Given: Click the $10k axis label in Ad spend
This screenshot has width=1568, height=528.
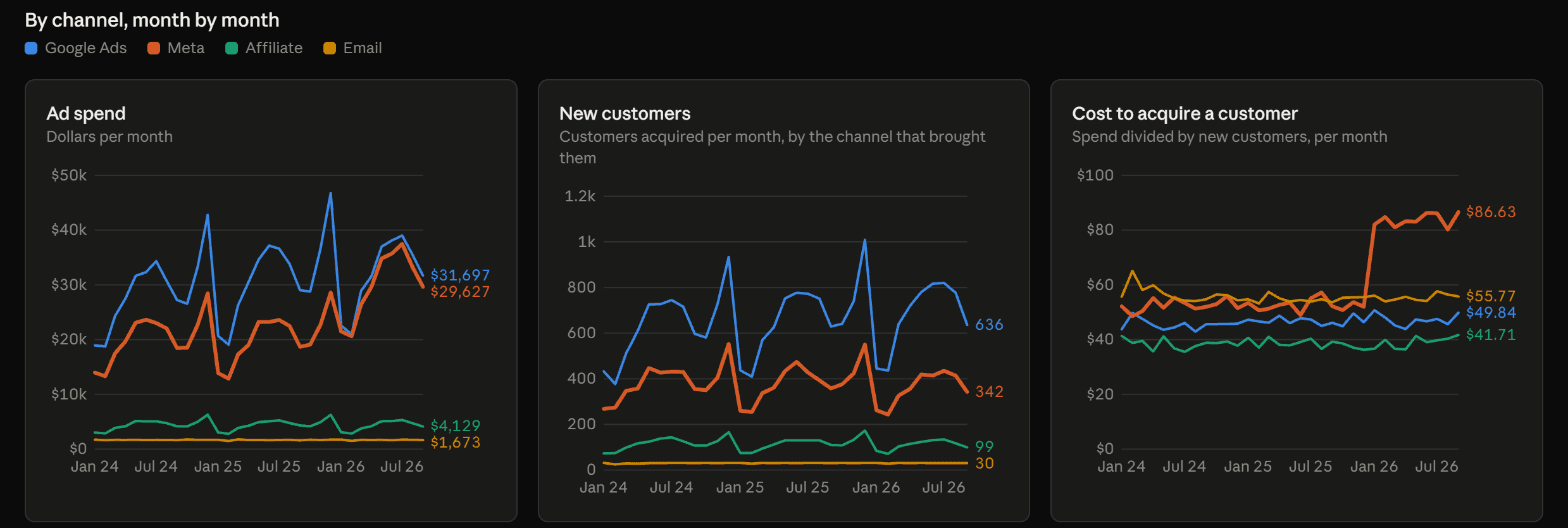Looking at the screenshot, I should pyautogui.click(x=69, y=394).
